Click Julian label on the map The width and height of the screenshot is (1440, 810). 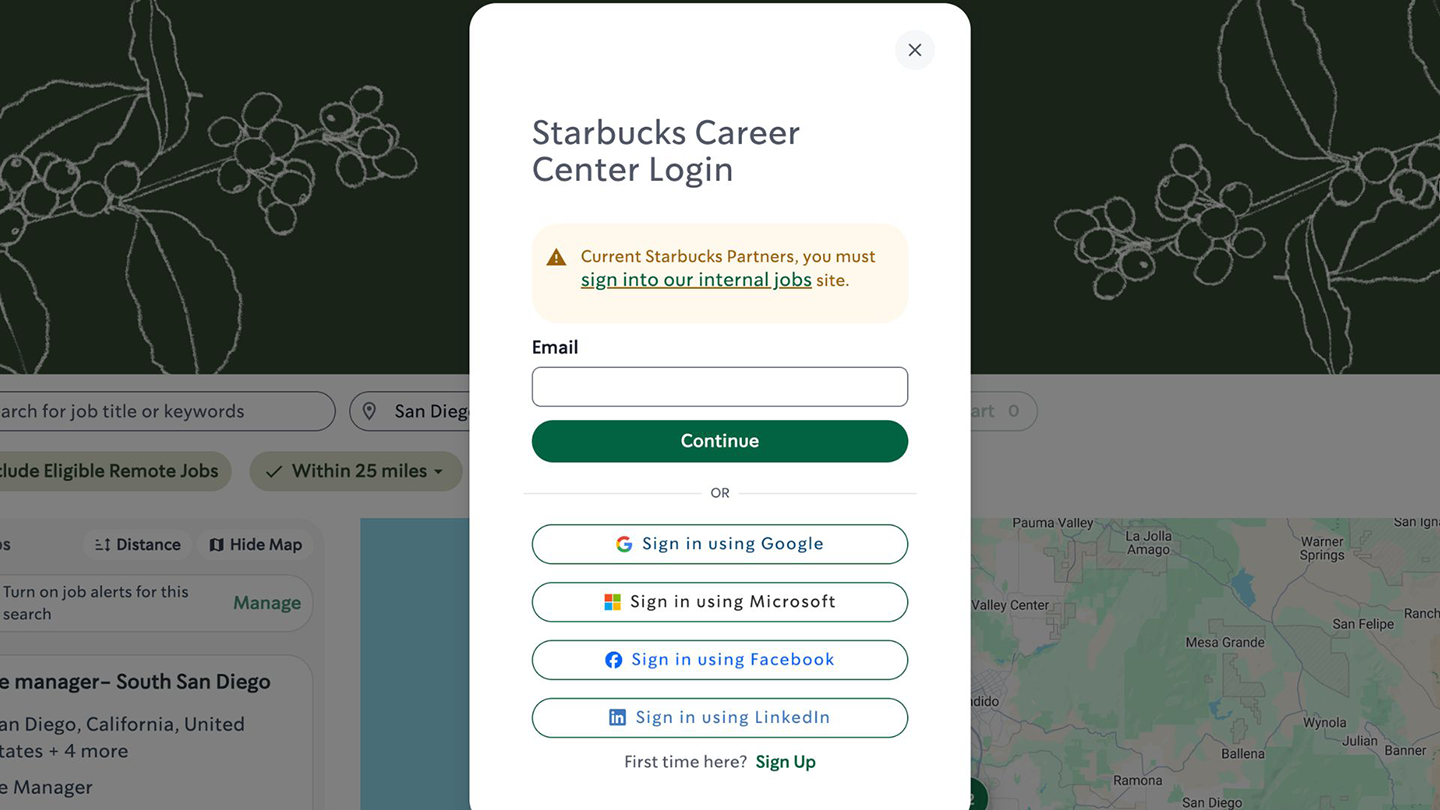[x=1360, y=741]
